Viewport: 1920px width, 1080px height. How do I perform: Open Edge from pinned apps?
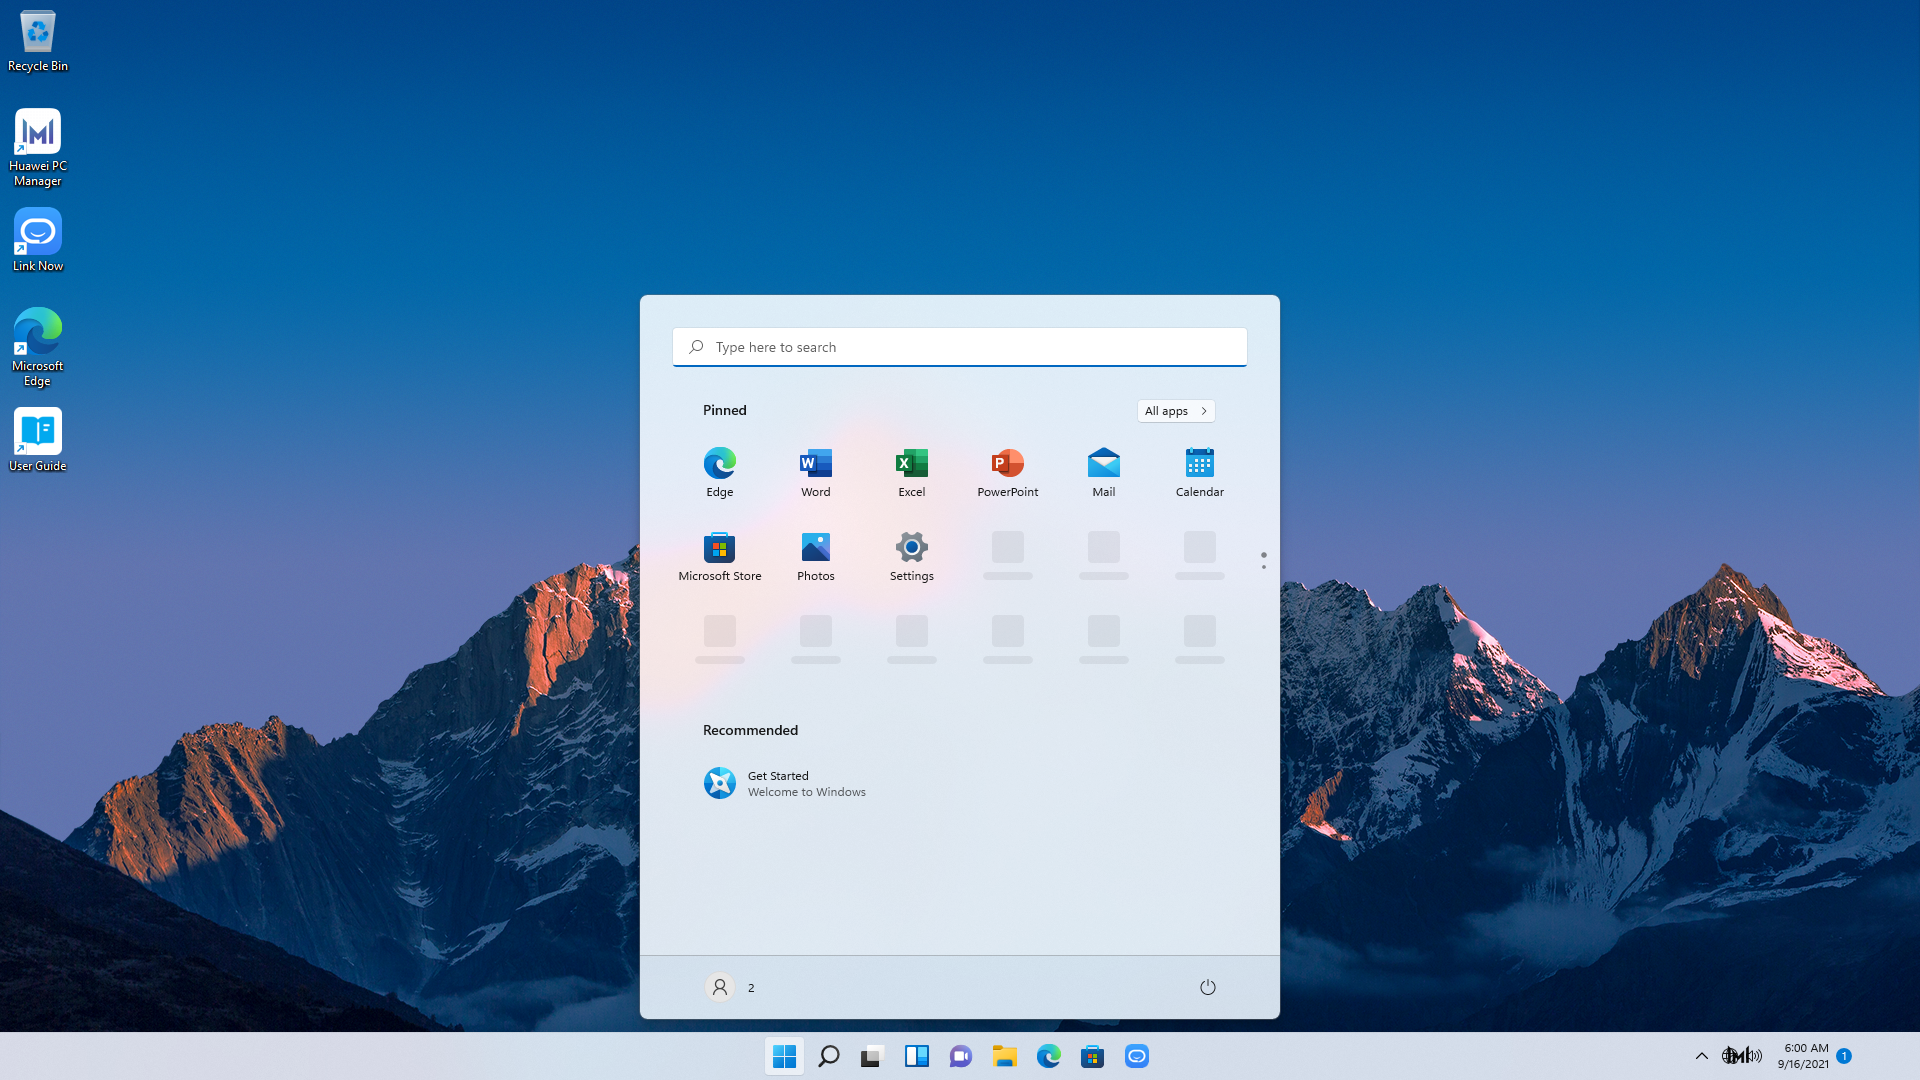pos(719,472)
